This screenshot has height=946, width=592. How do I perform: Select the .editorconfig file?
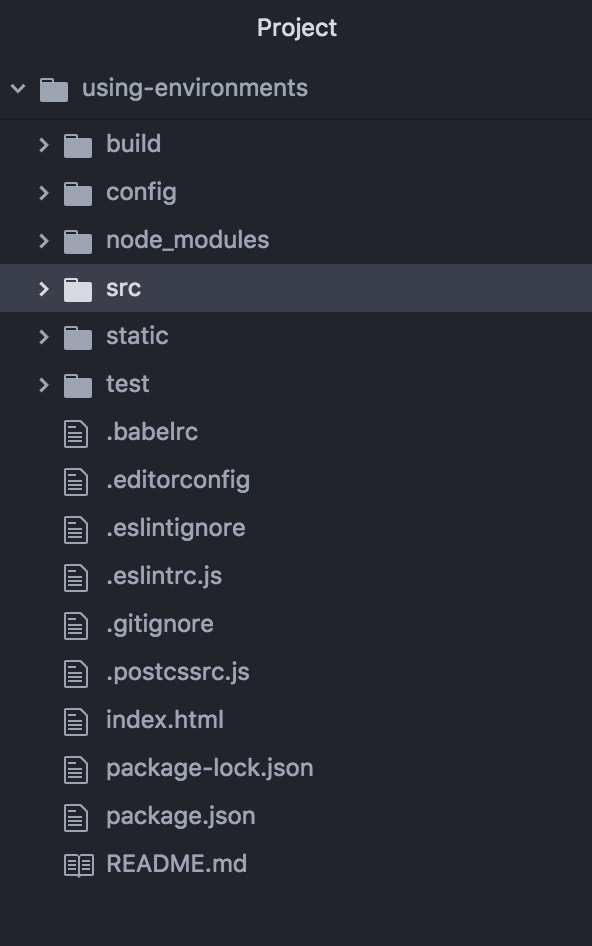click(296, 480)
